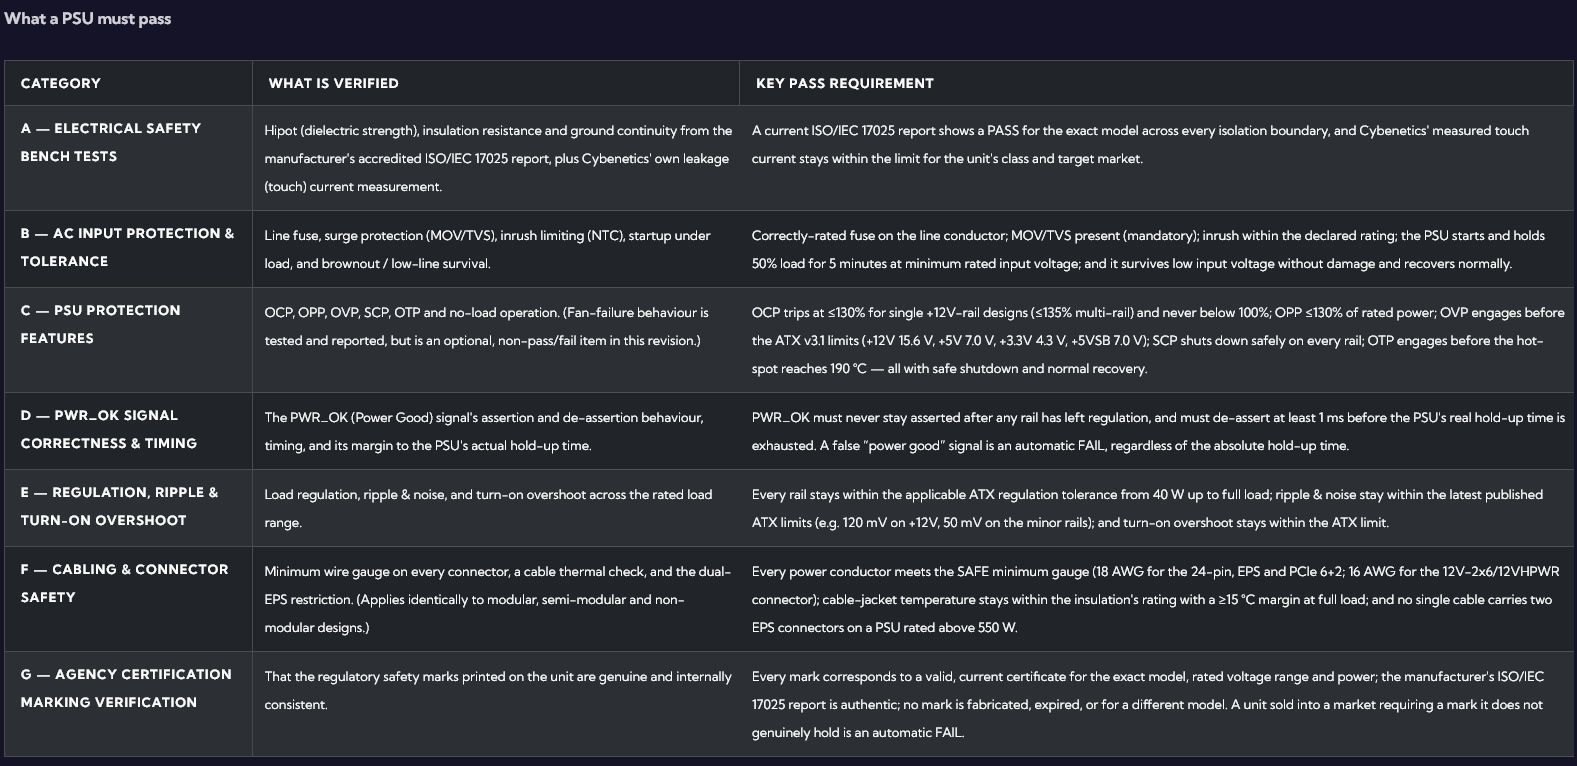Select the E — Regulation, Ripple & Turn-On Overshoot cell

[x=128, y=508]
